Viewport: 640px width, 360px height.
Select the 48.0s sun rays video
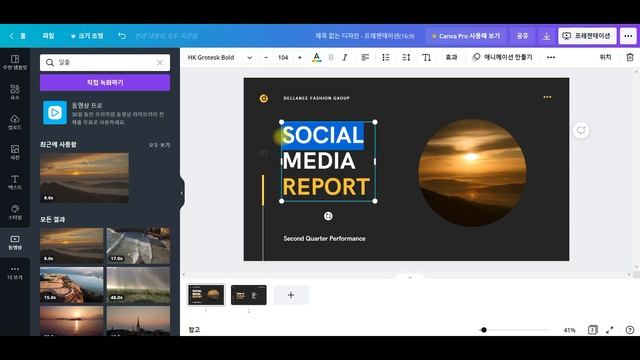(x=138, y=285)
